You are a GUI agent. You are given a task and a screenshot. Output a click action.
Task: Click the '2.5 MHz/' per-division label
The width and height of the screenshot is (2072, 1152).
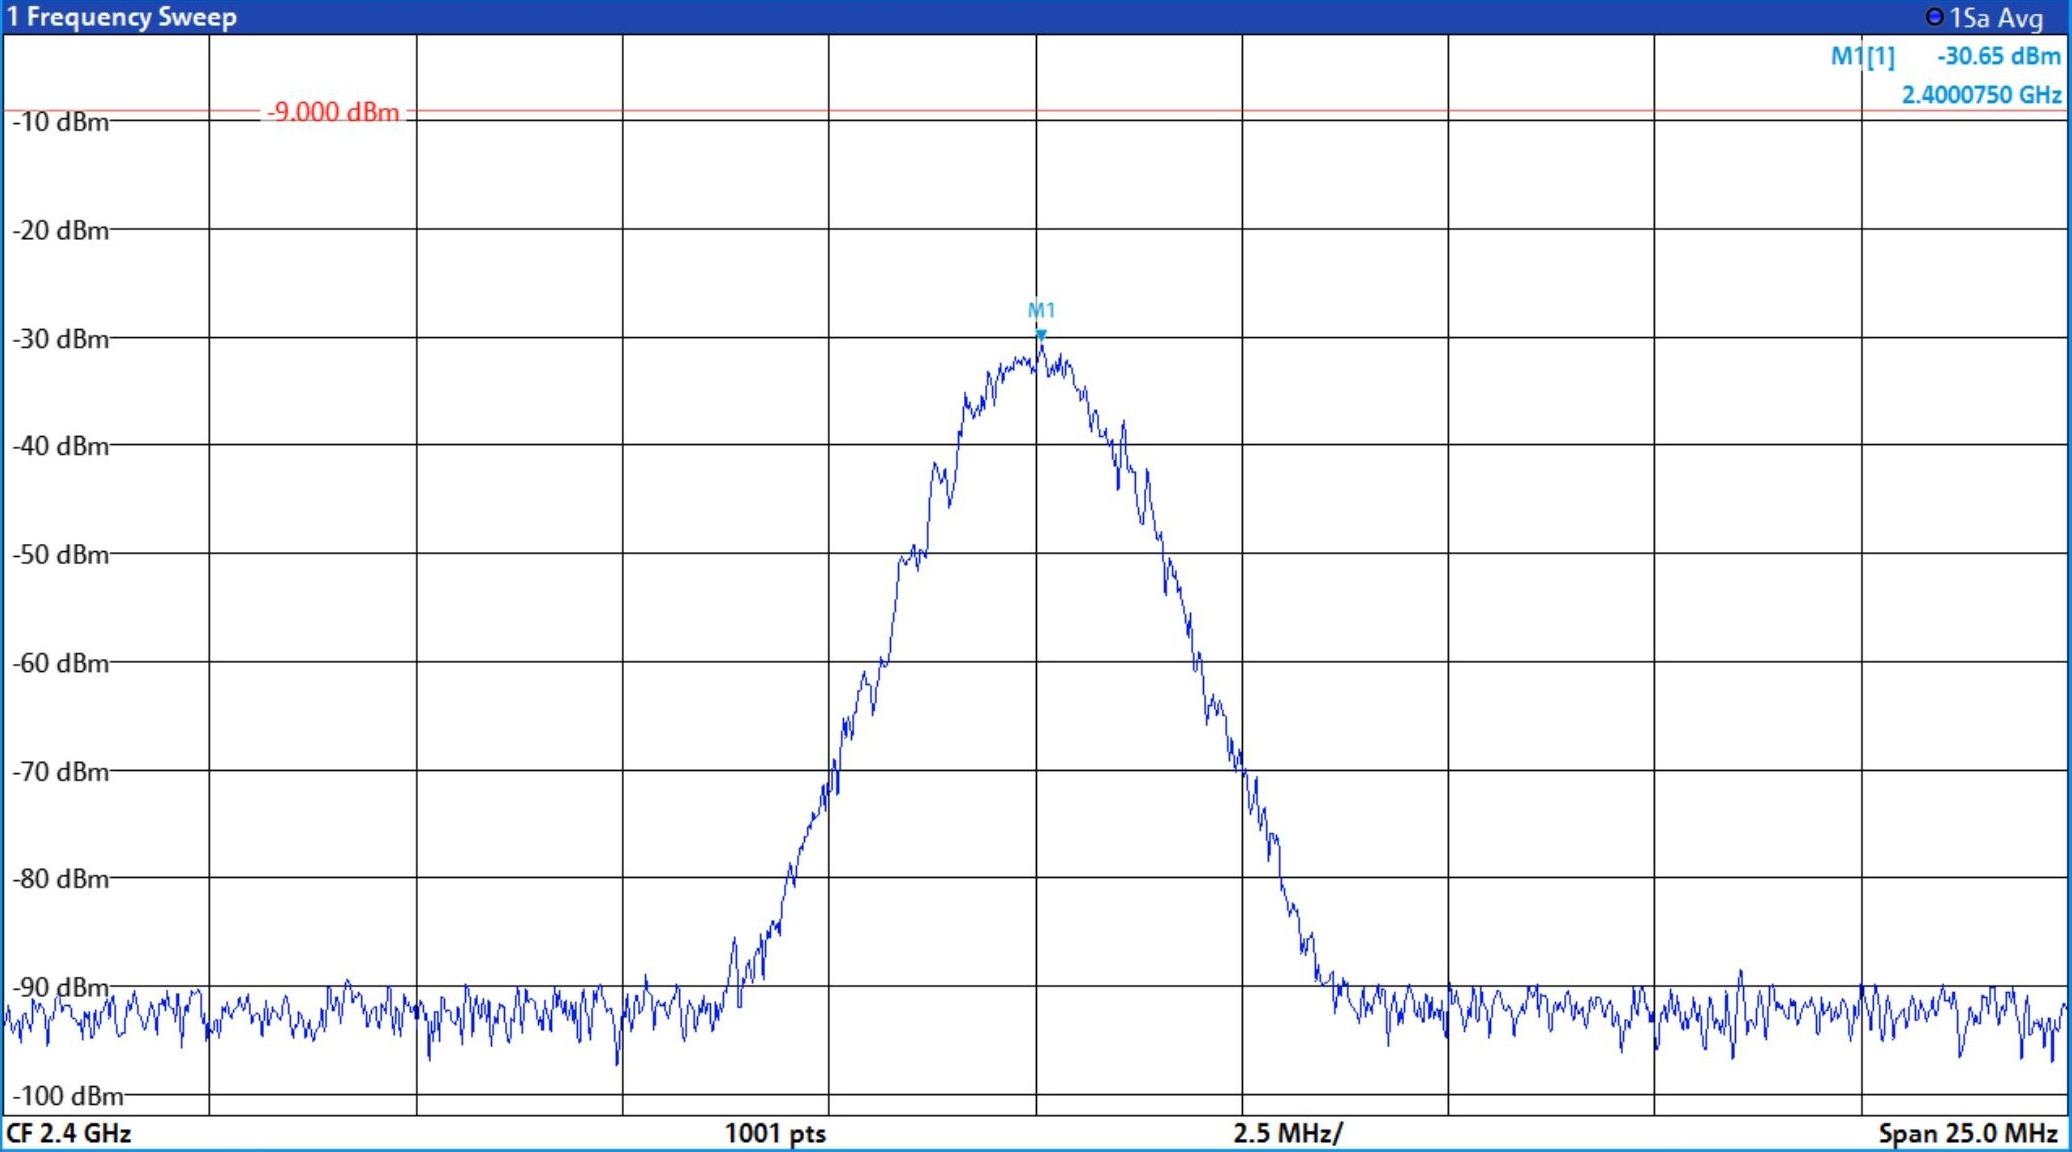click(x=1288, y=1133)
